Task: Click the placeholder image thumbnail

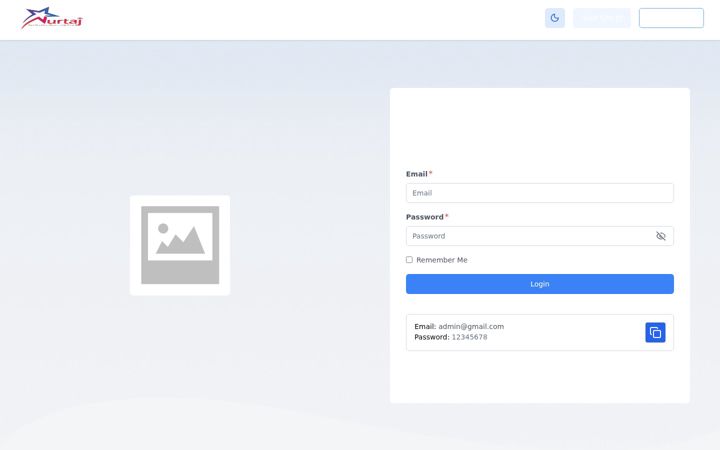Action: (180, 245)
